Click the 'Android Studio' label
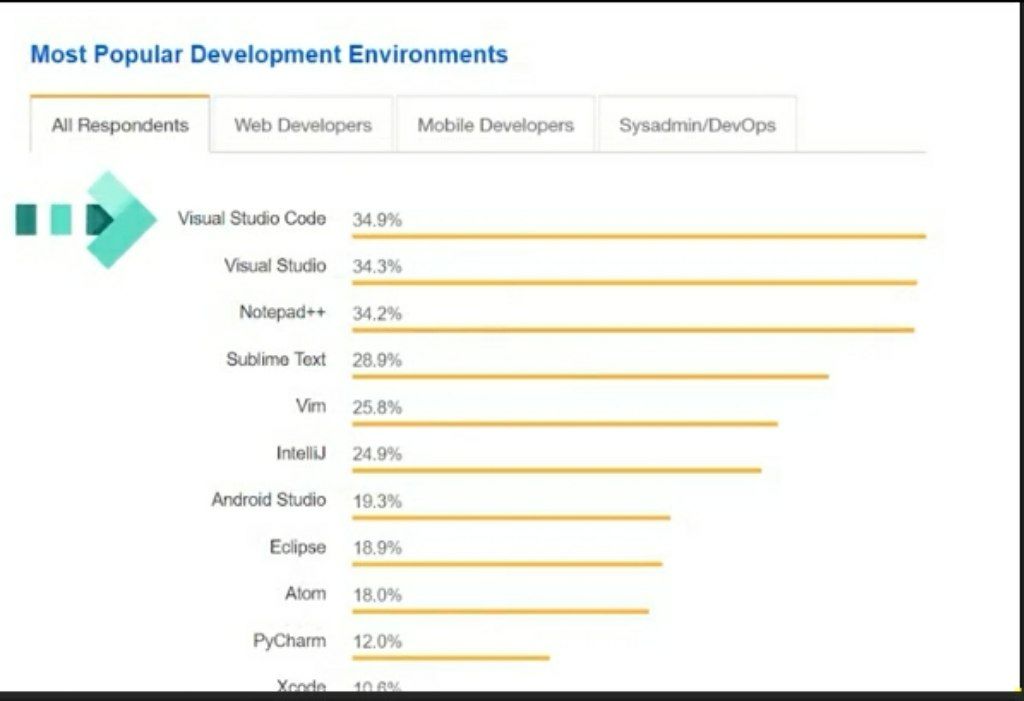Image resolution: width=1024 pixels, height=701 pixels. pos(268,500)
